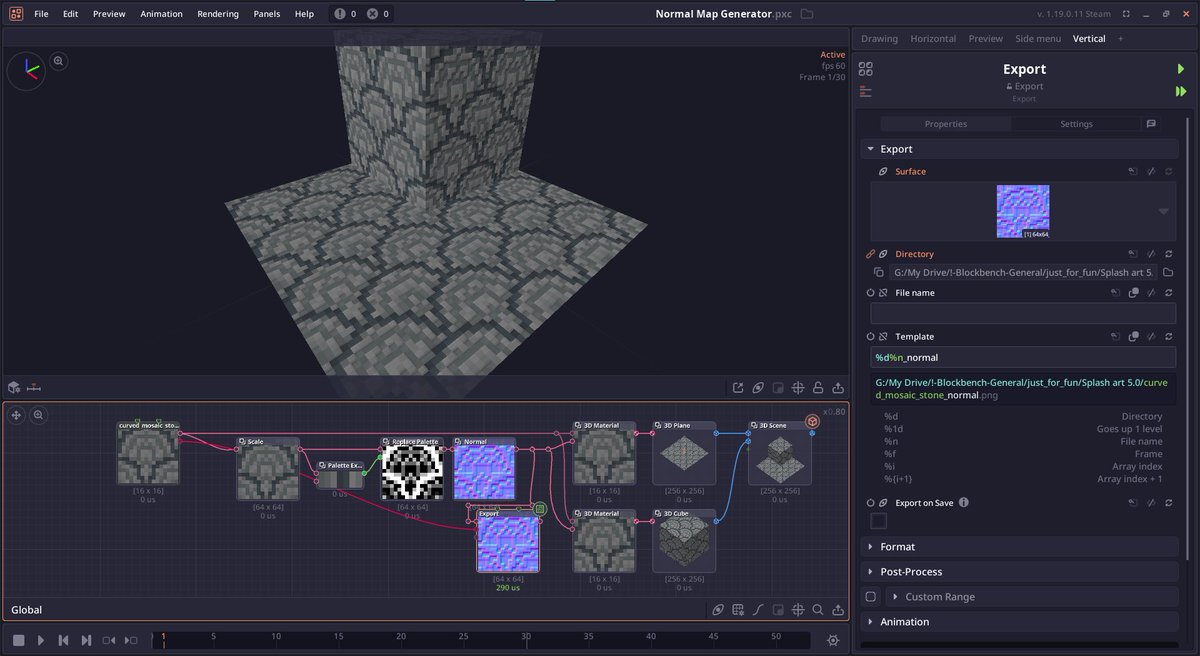Click the export icon in graph toolbar
Image resolution: width=1200 pixels, height=656 pixels.
click(x=837, y=610)
